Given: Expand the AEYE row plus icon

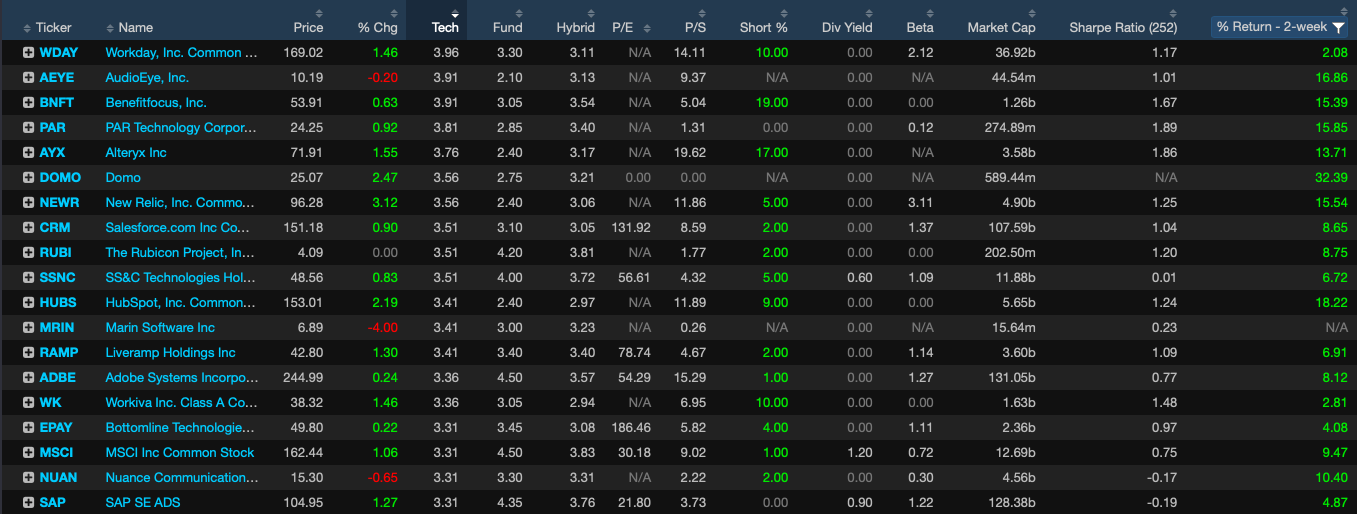Looking at the screenshot, I should [x=28, y=77].
